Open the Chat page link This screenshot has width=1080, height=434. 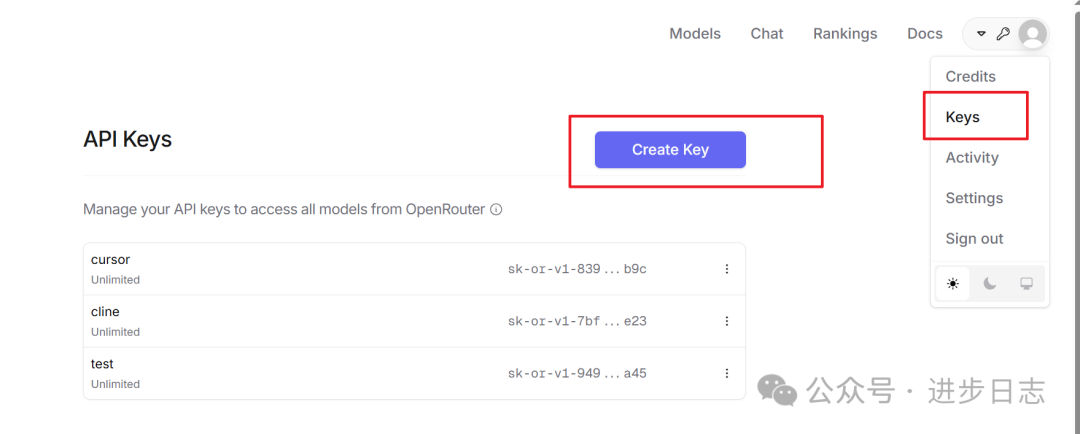pos(767,34)
